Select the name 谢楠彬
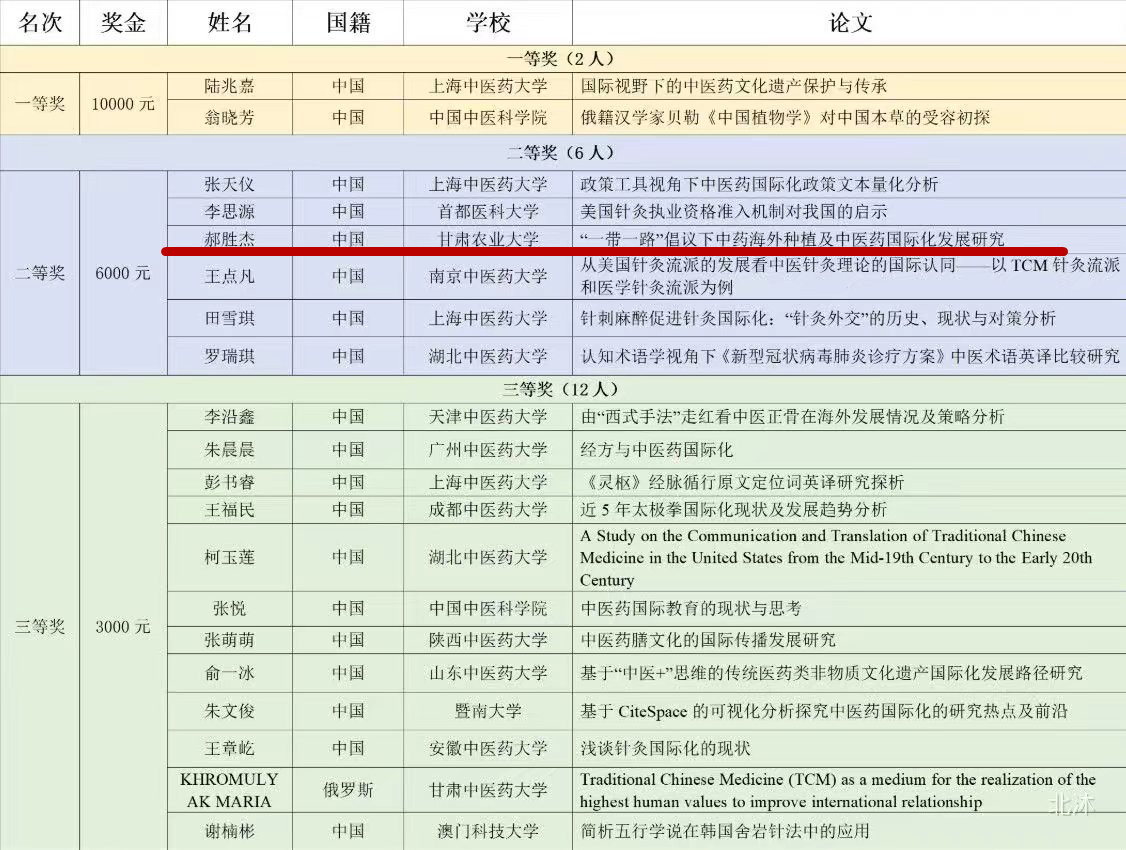 coord(230,831)
